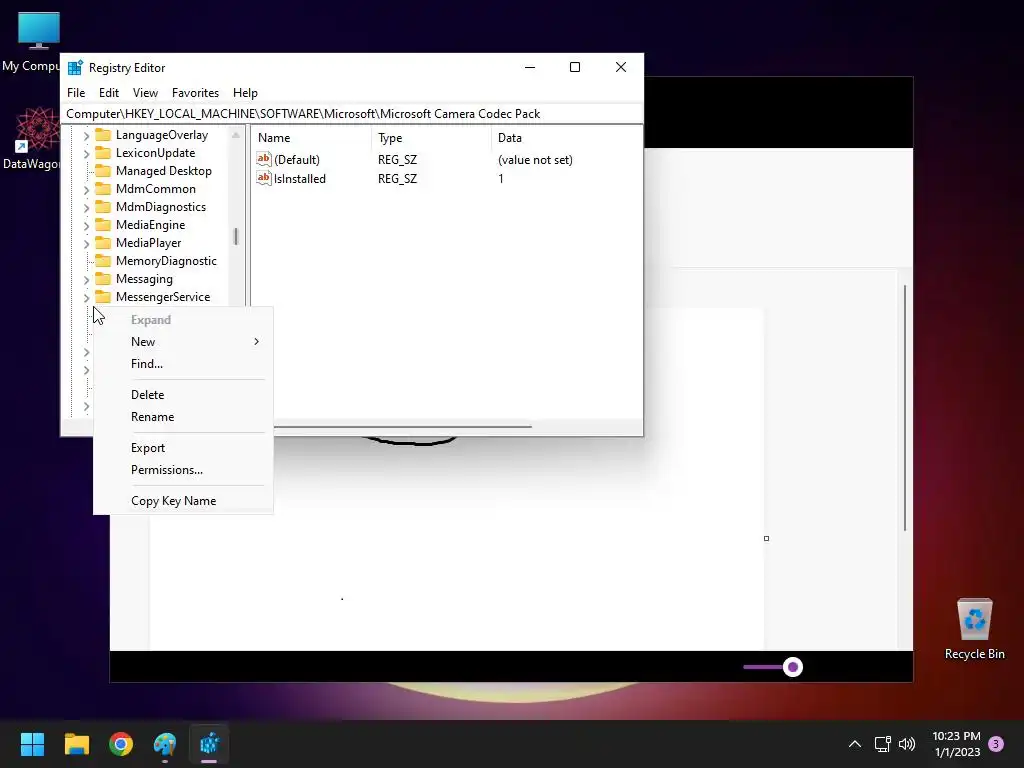Choose Rename from context menu
Image resolution: width=1024 pixels, height=768 pixels.
[183, 417]
